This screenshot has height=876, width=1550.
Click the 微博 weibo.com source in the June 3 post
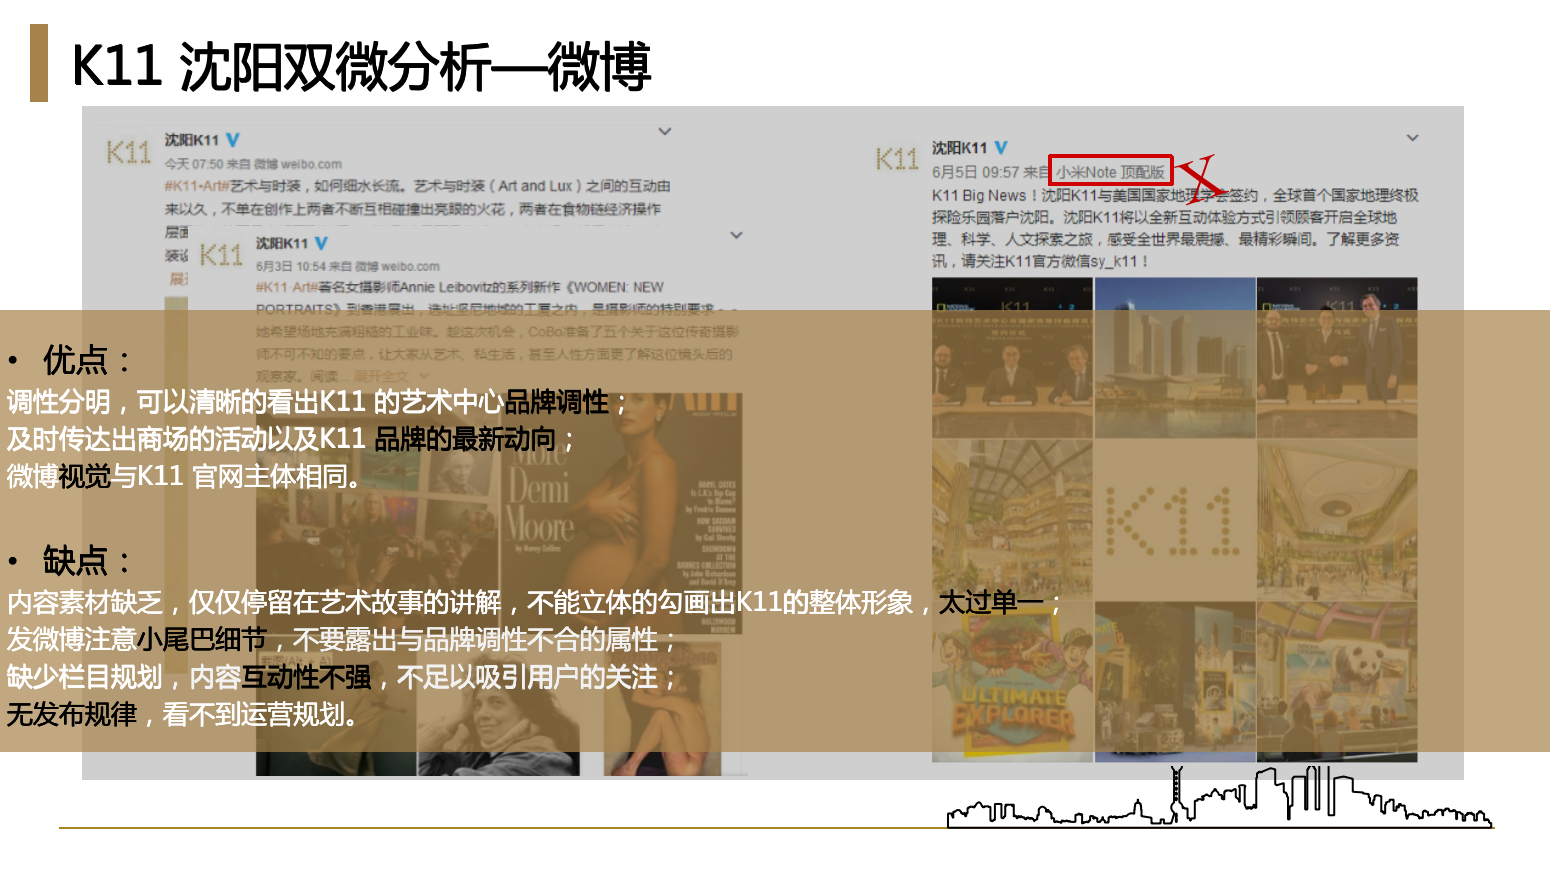tap(395, 266)
